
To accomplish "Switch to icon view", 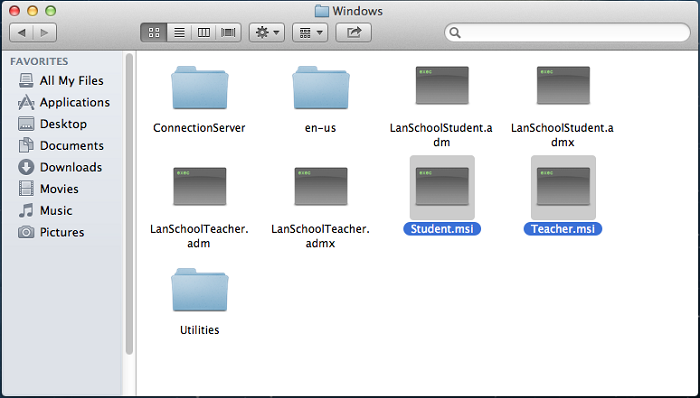I will (x=154, y=33).
